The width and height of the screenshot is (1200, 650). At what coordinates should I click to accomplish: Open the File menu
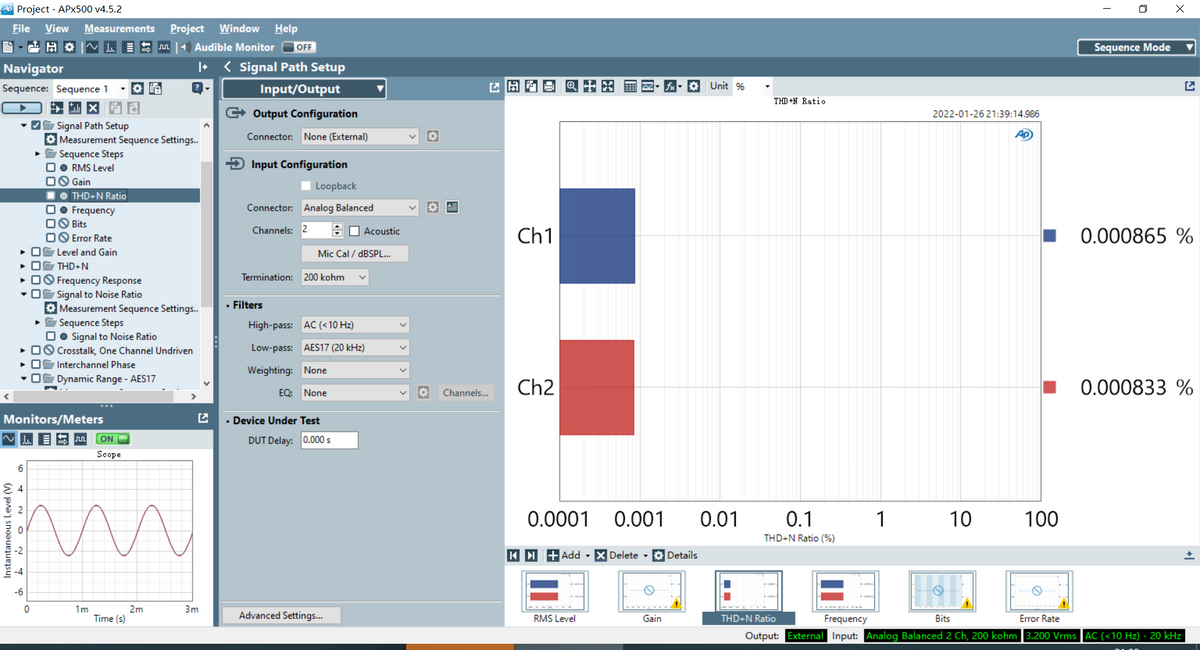pos(21,28)
